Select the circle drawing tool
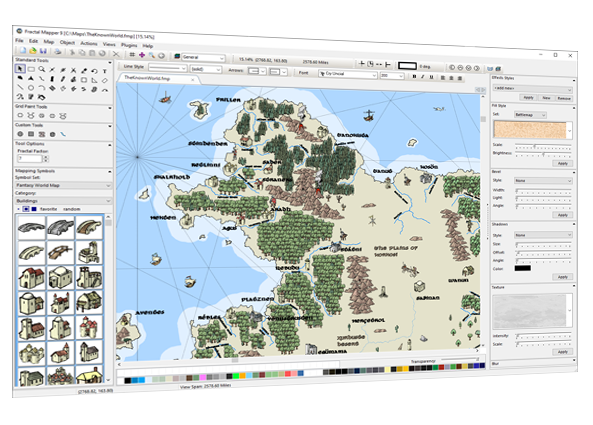Viewport: 593px width, 425px height. pyautogui.click(x=31, y=88)
